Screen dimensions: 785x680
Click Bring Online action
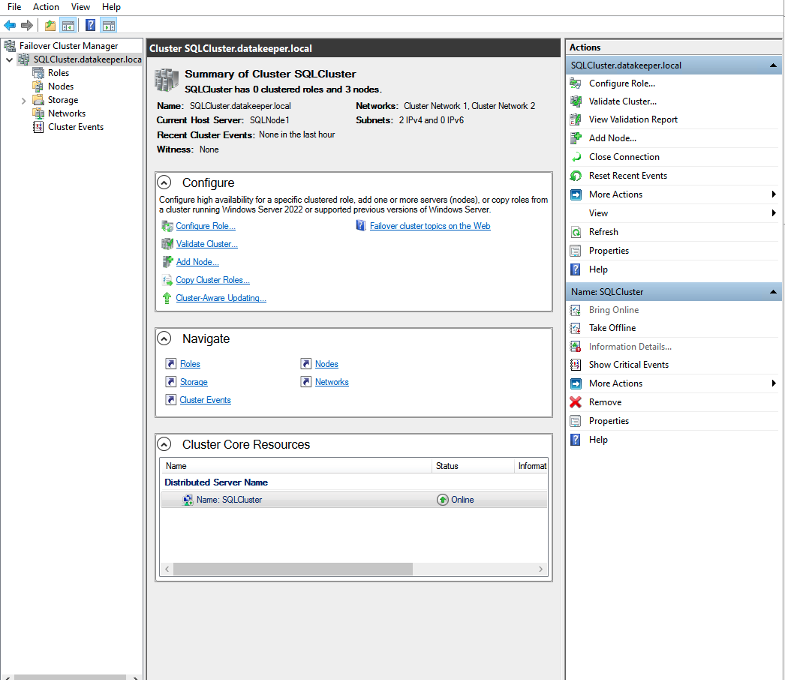click(x=614, y=310)
